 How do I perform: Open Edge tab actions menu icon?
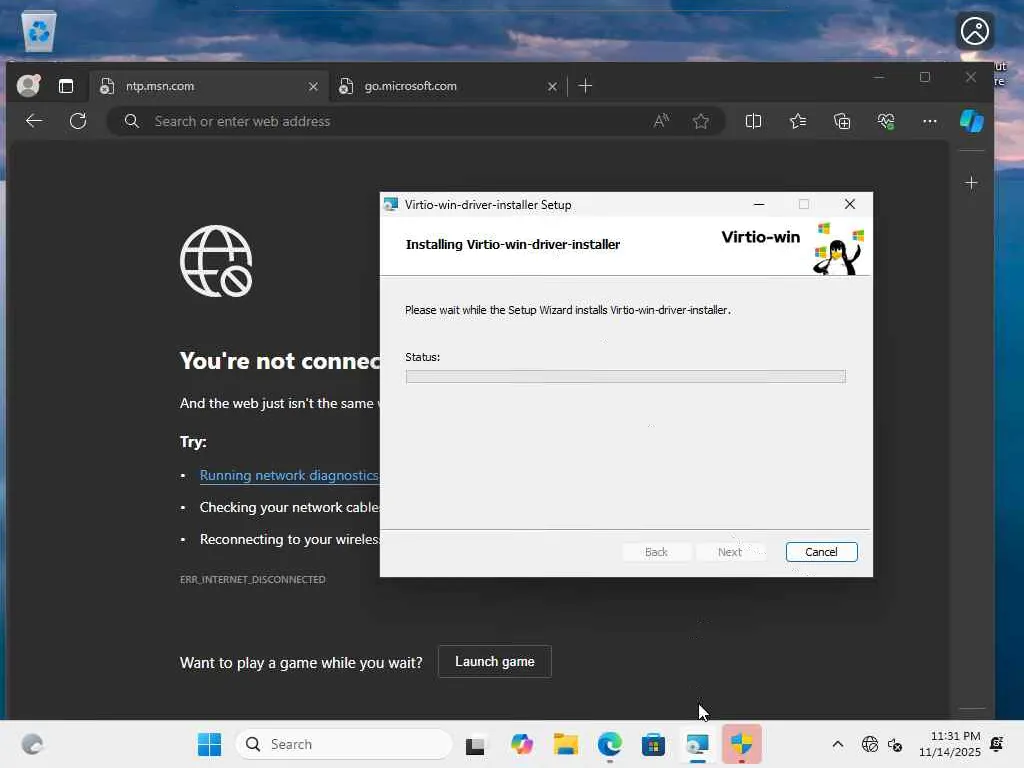click(x=66, y=86)
